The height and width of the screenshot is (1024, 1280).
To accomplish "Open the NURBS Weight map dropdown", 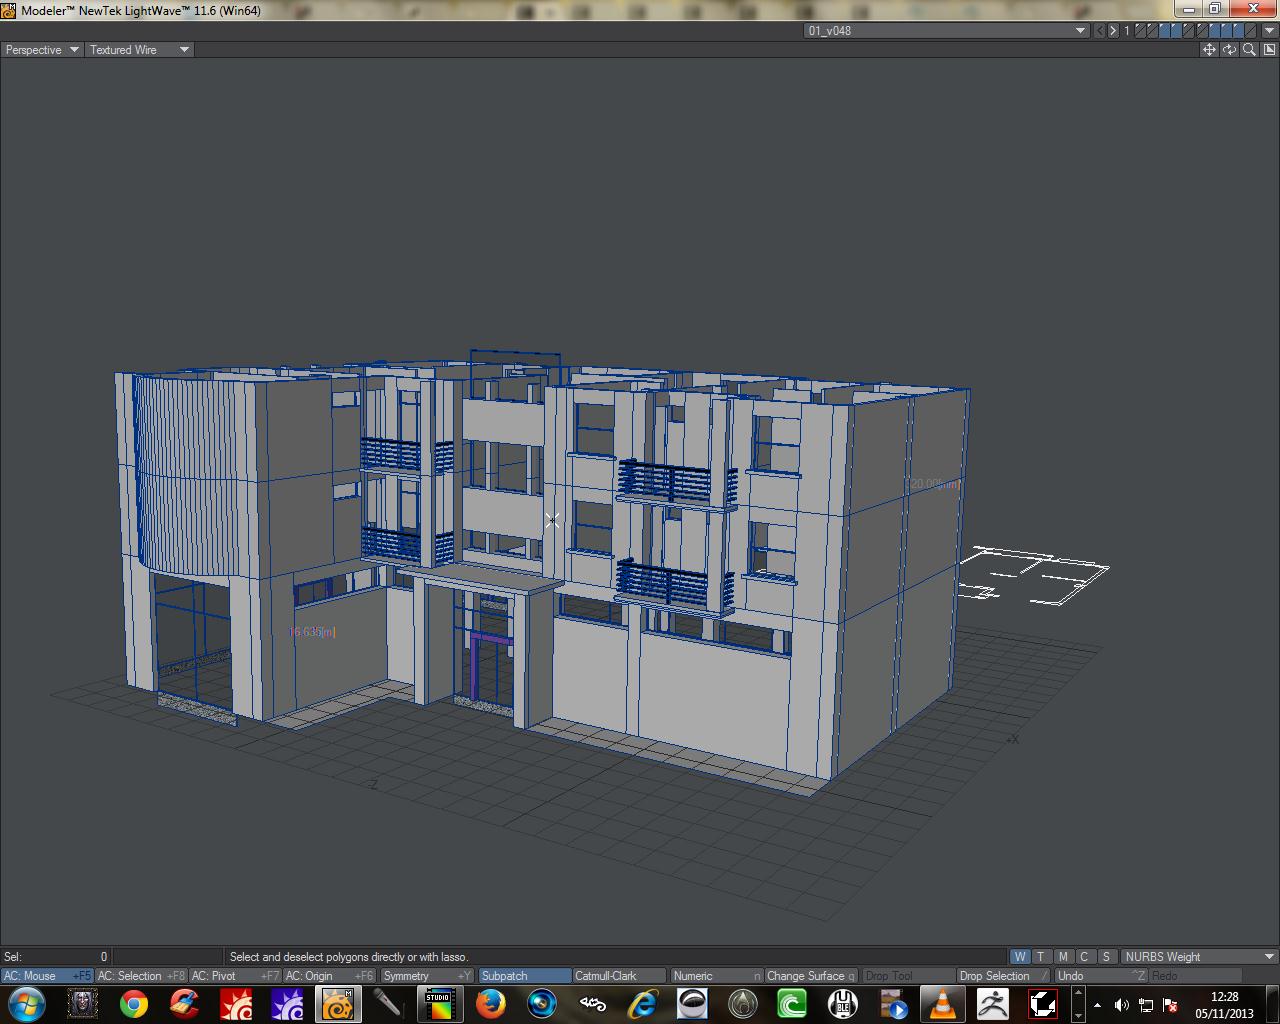I will coord(1198,957).
